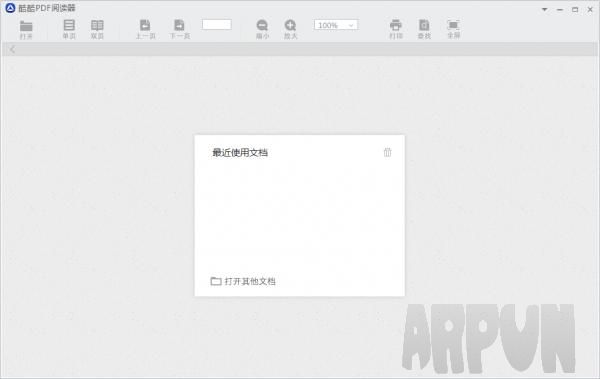Zoom in with the 放大 icon
The width and height of the screenshot is (600, 379).
290,29
